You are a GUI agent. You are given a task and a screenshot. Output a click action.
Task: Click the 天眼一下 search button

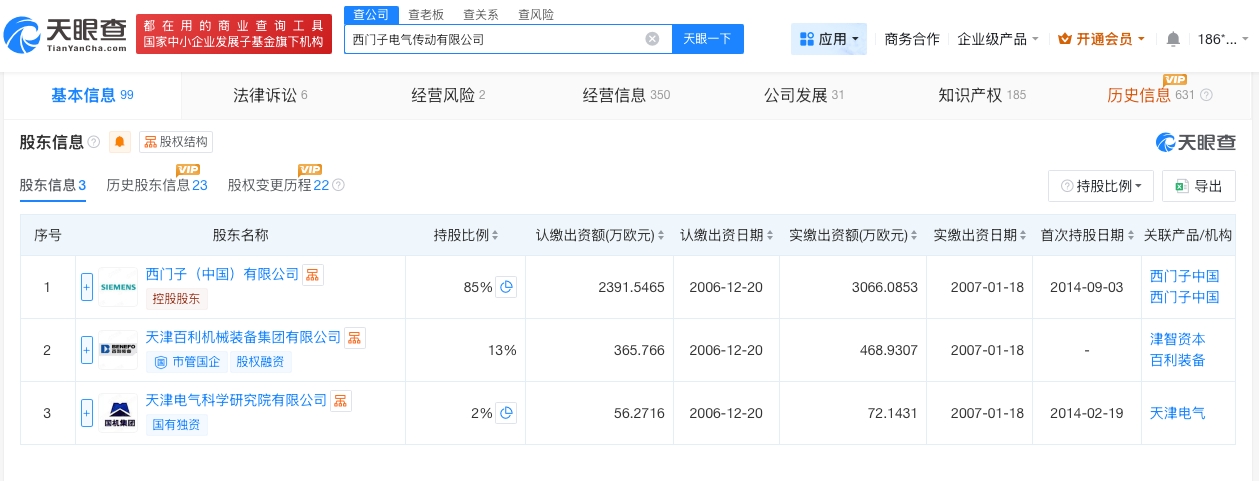707,39
